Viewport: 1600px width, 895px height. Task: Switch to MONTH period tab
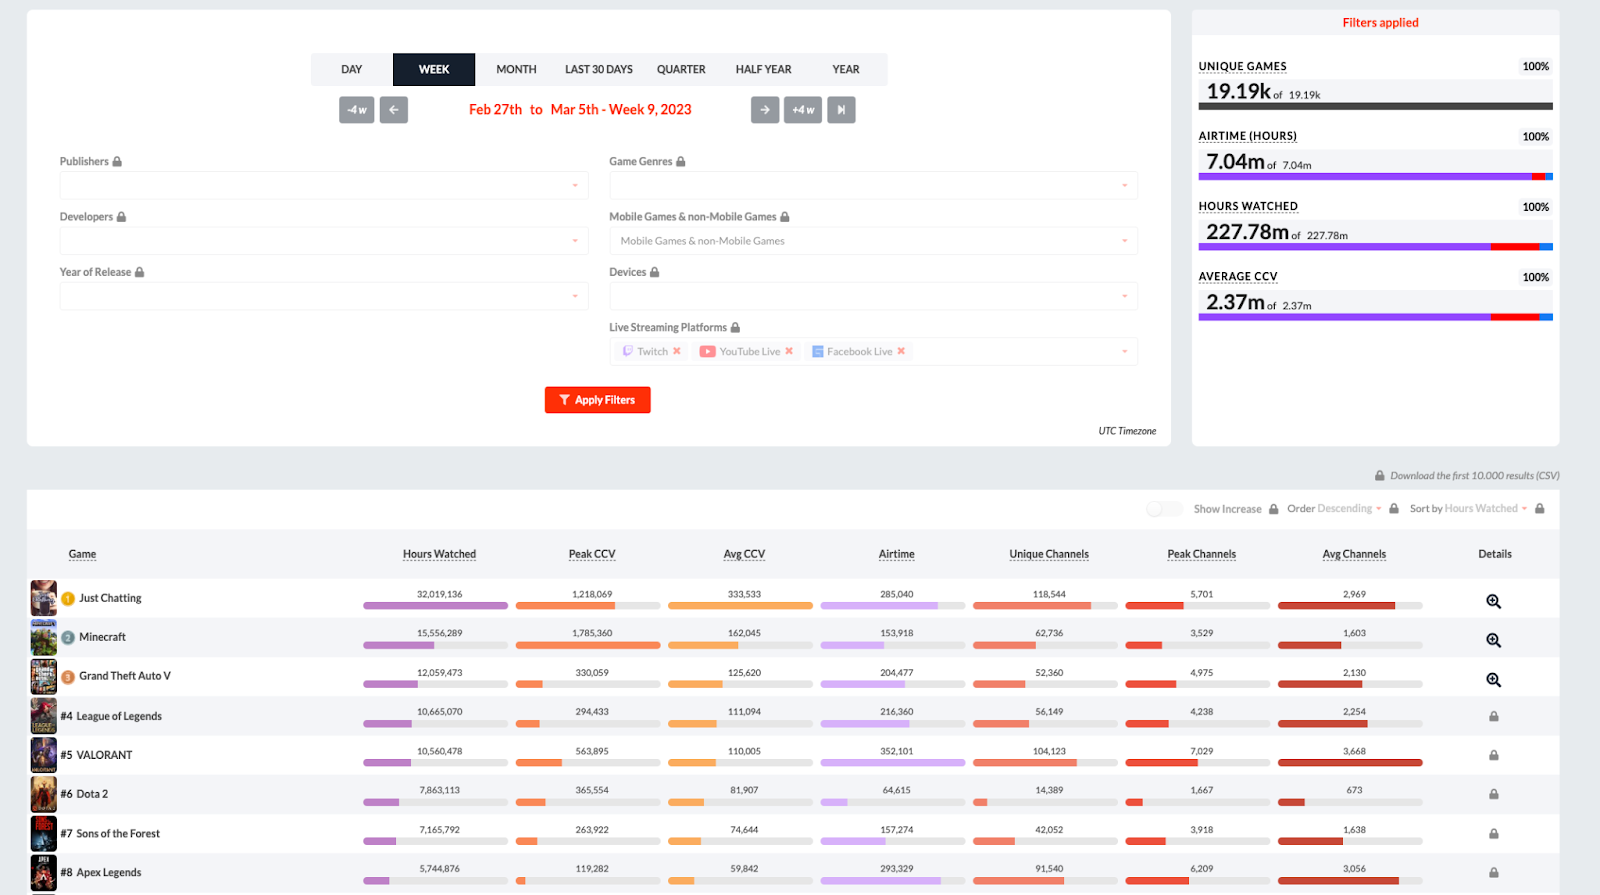(x=516, y=69)
